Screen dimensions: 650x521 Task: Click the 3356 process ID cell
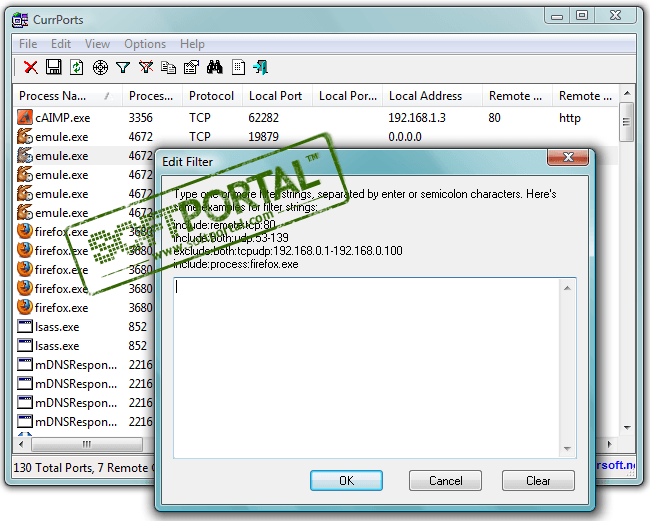click(x=141, y=118)
